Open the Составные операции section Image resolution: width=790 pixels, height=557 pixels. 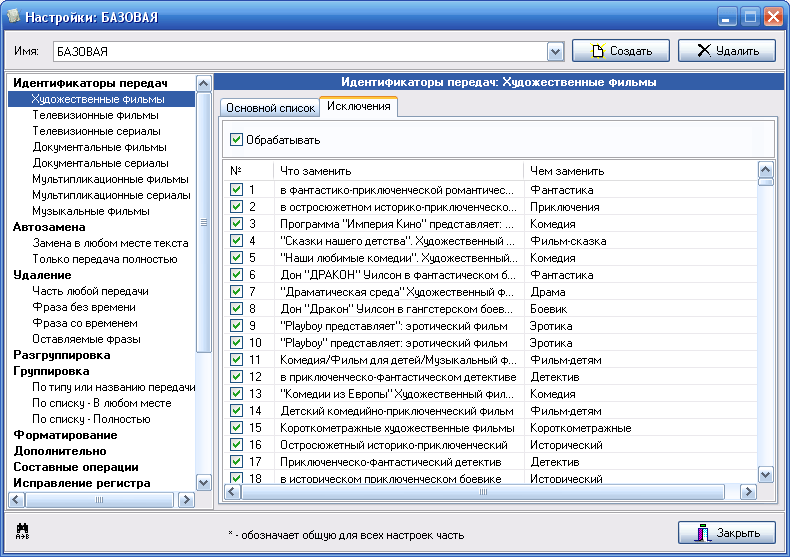[x=76, y=467]
